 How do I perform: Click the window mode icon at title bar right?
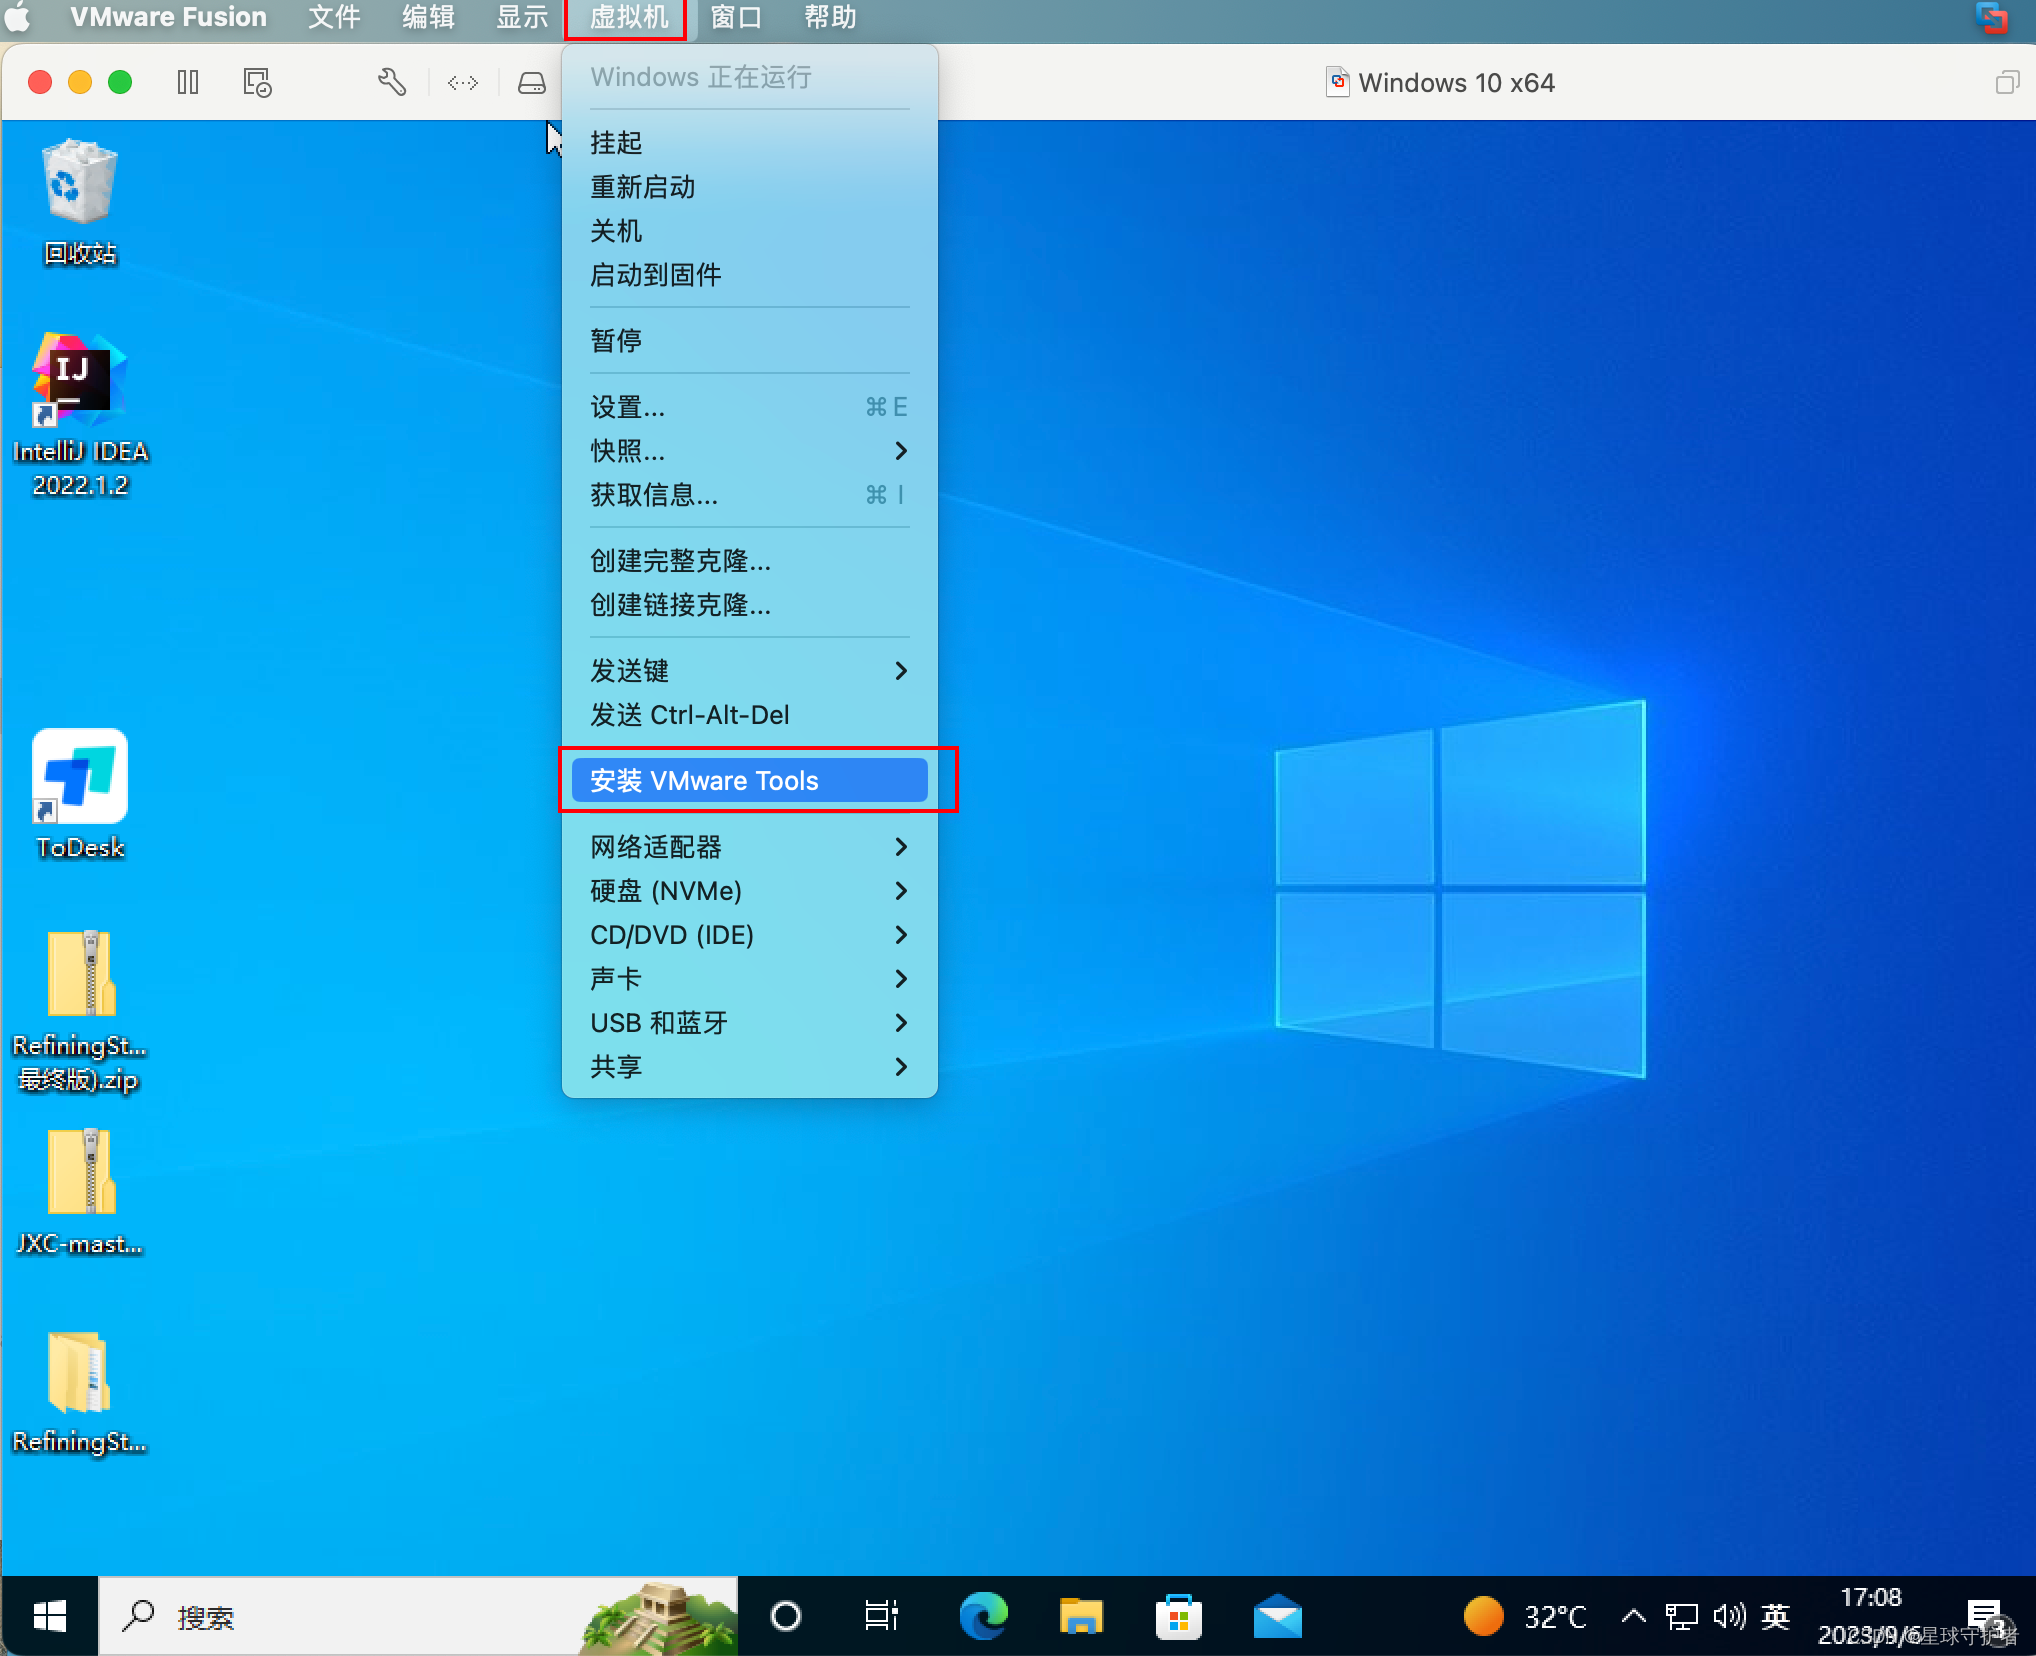2006,82
